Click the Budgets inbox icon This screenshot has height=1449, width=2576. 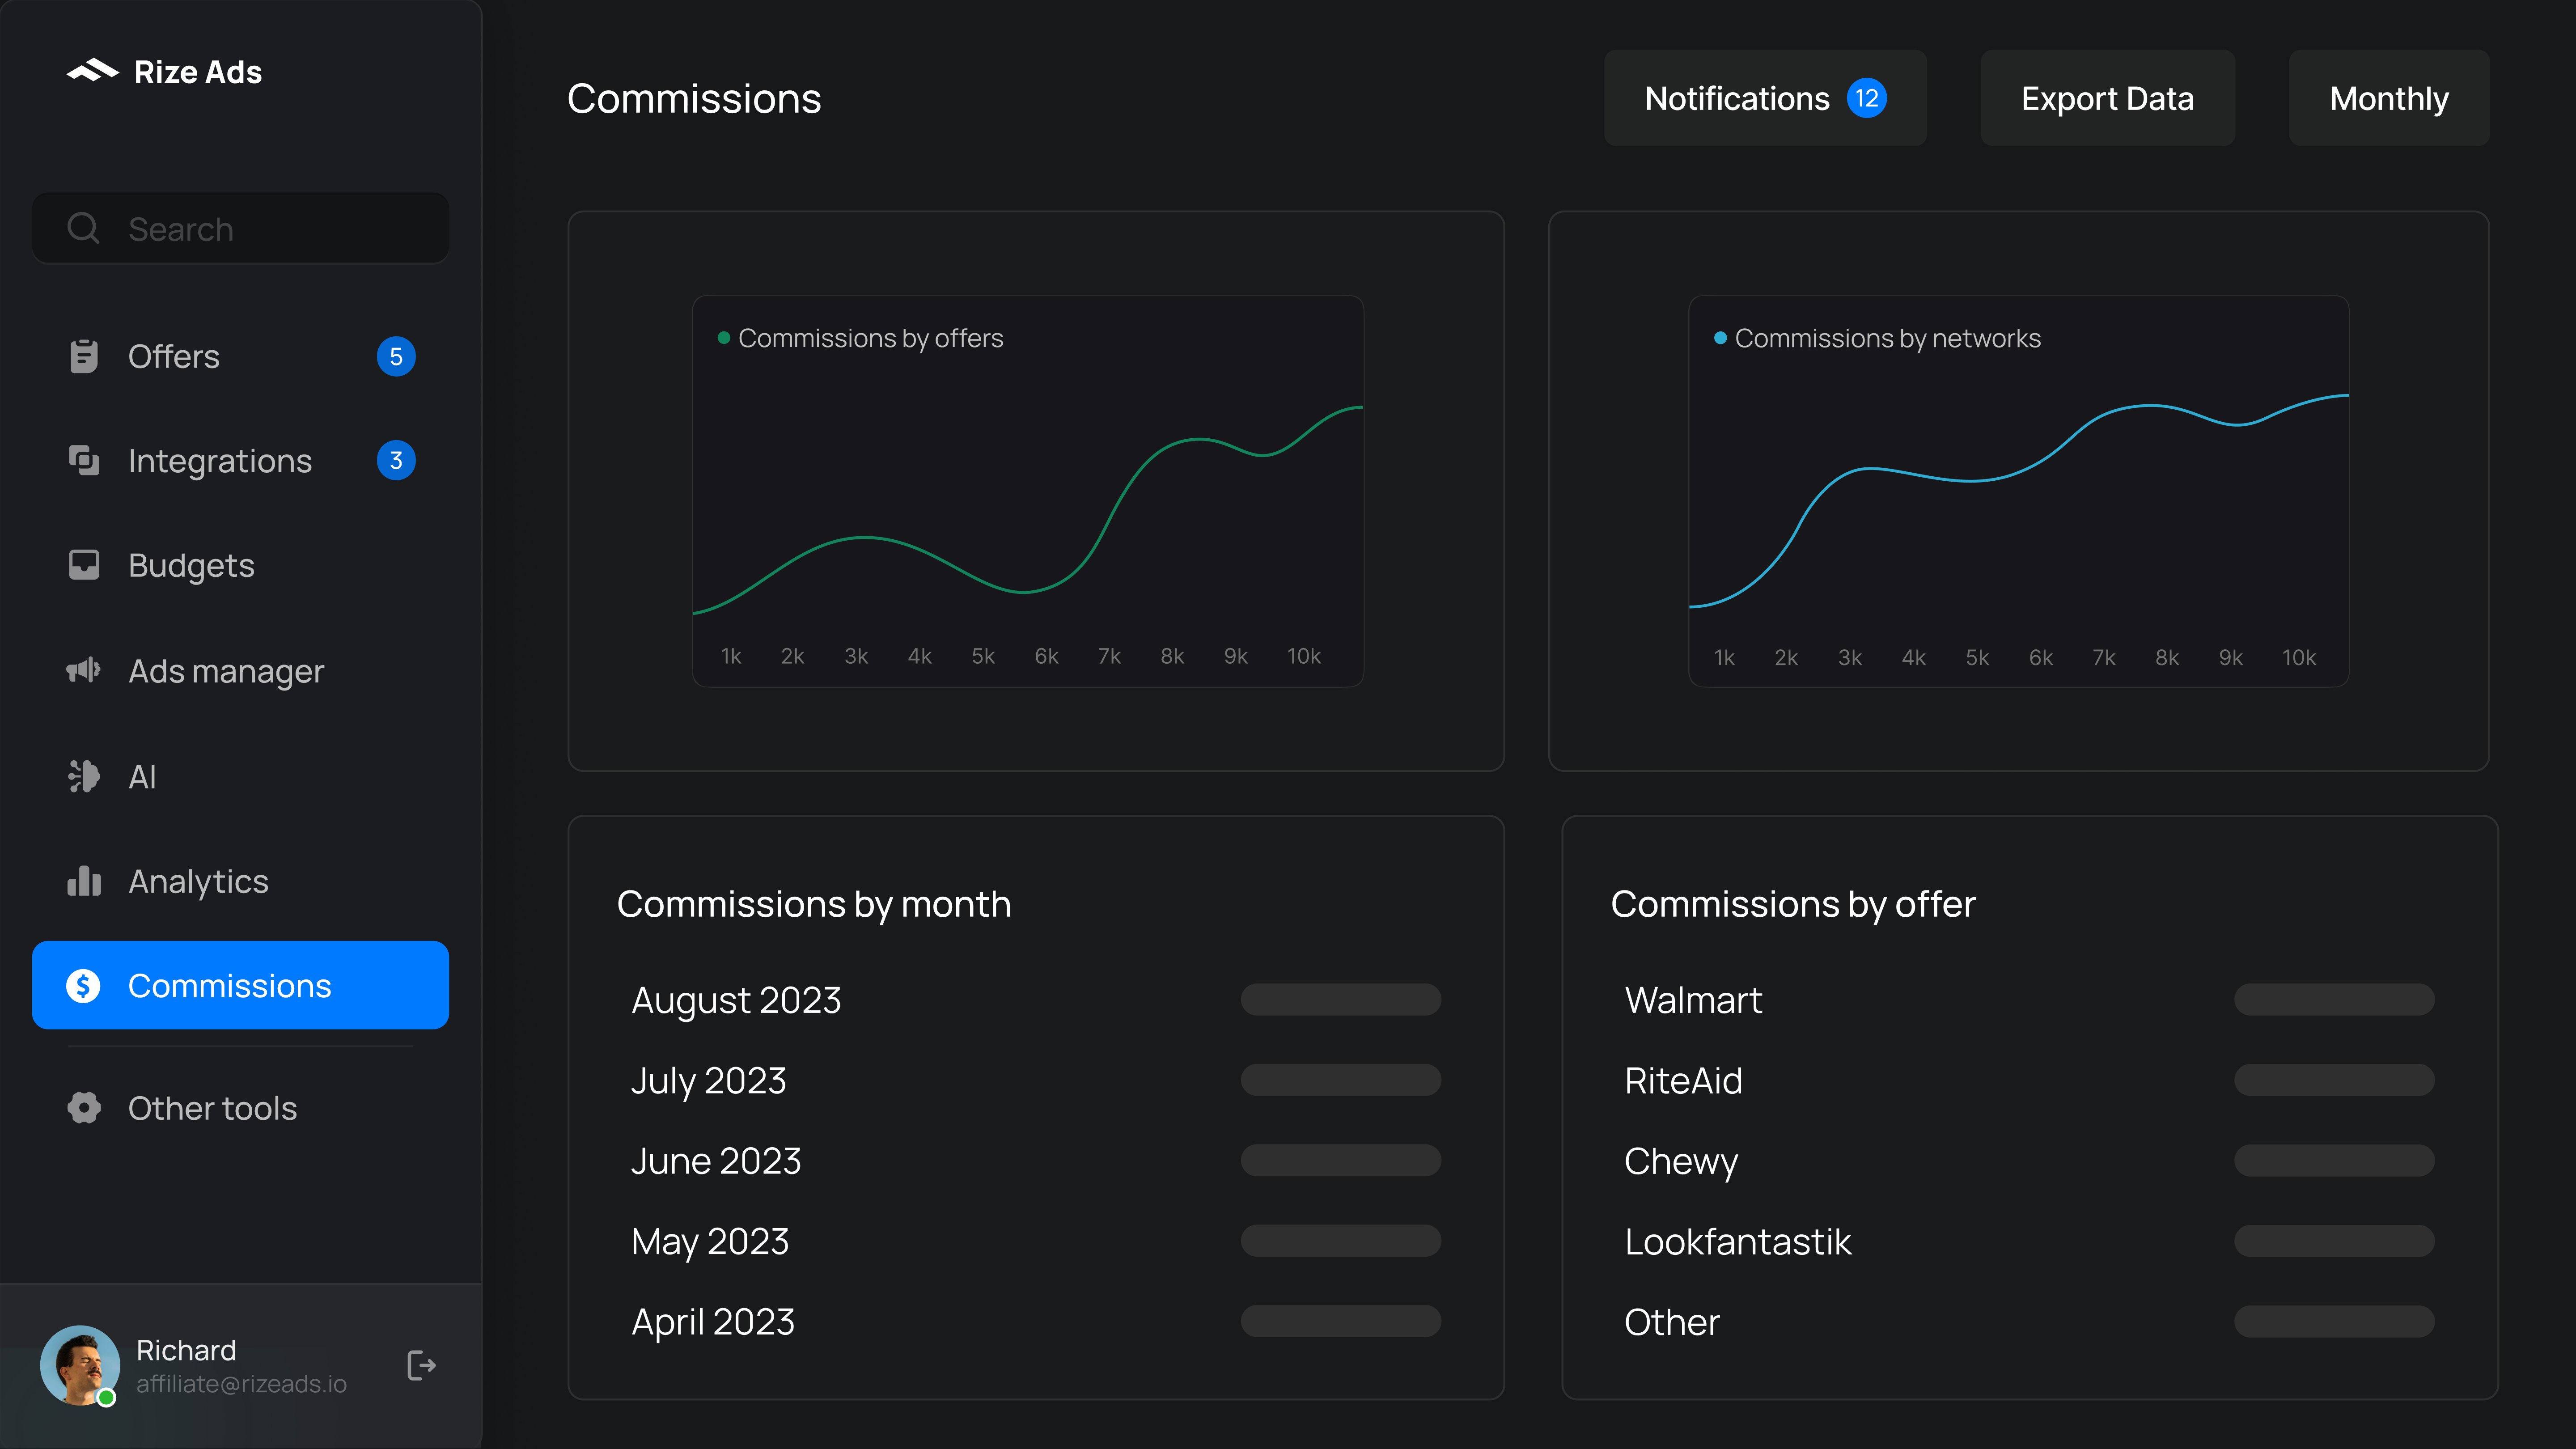(x=84, y=565)
